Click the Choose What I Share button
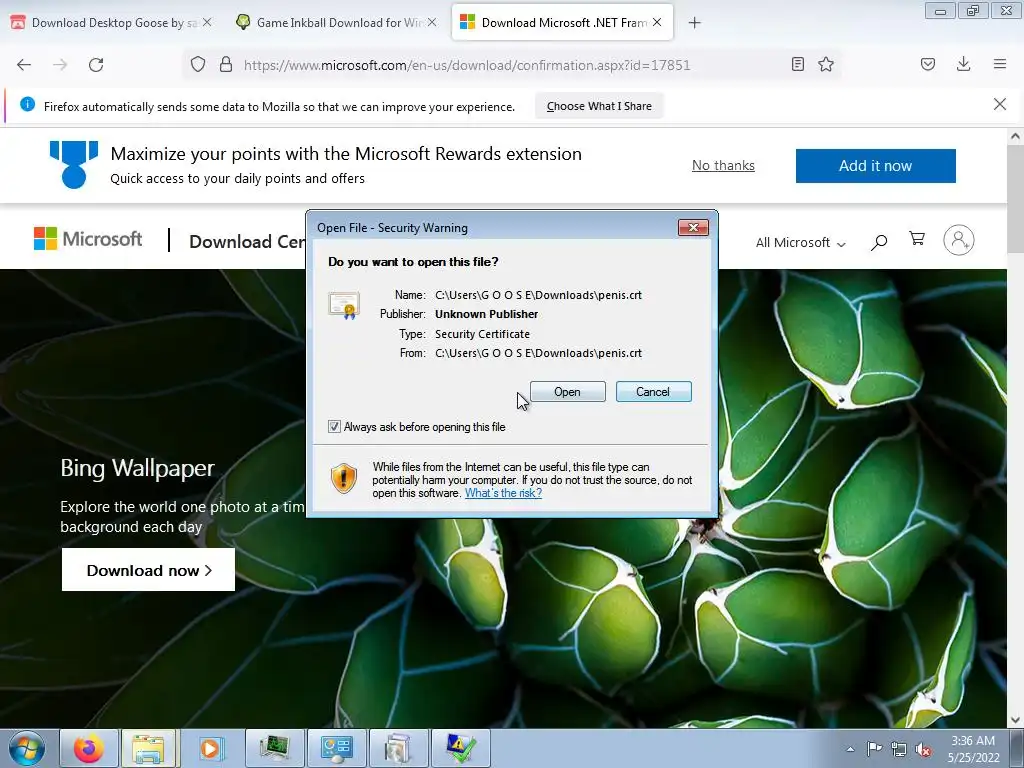The width and height of the screenshot is (1024, 768). pos(599,106)
